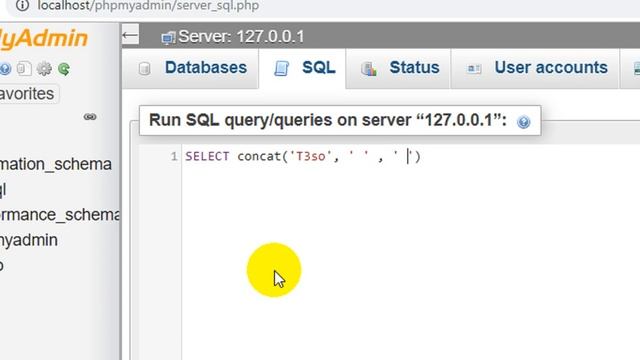Switch to the SQL tab

click(x=302, y=68)
